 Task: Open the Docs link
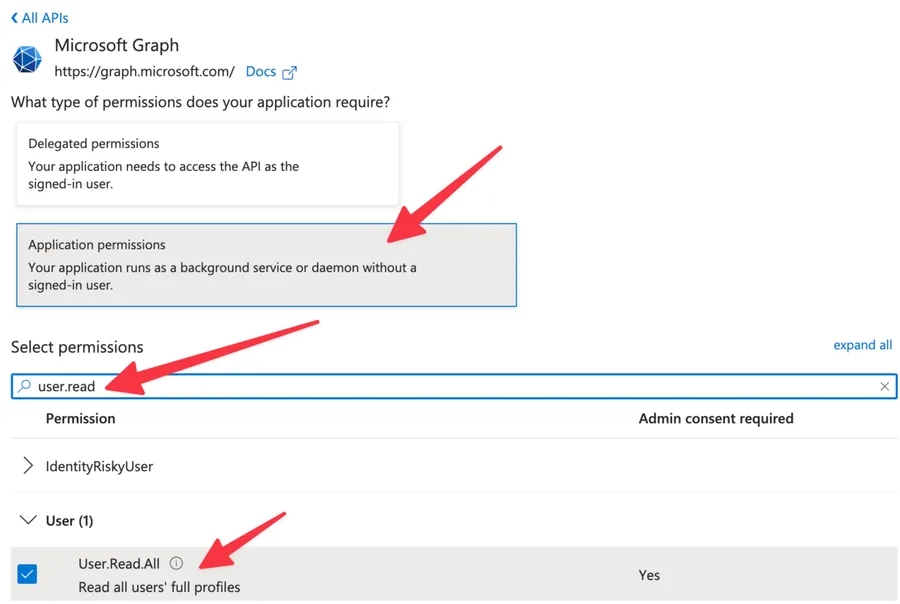point(260,72)
